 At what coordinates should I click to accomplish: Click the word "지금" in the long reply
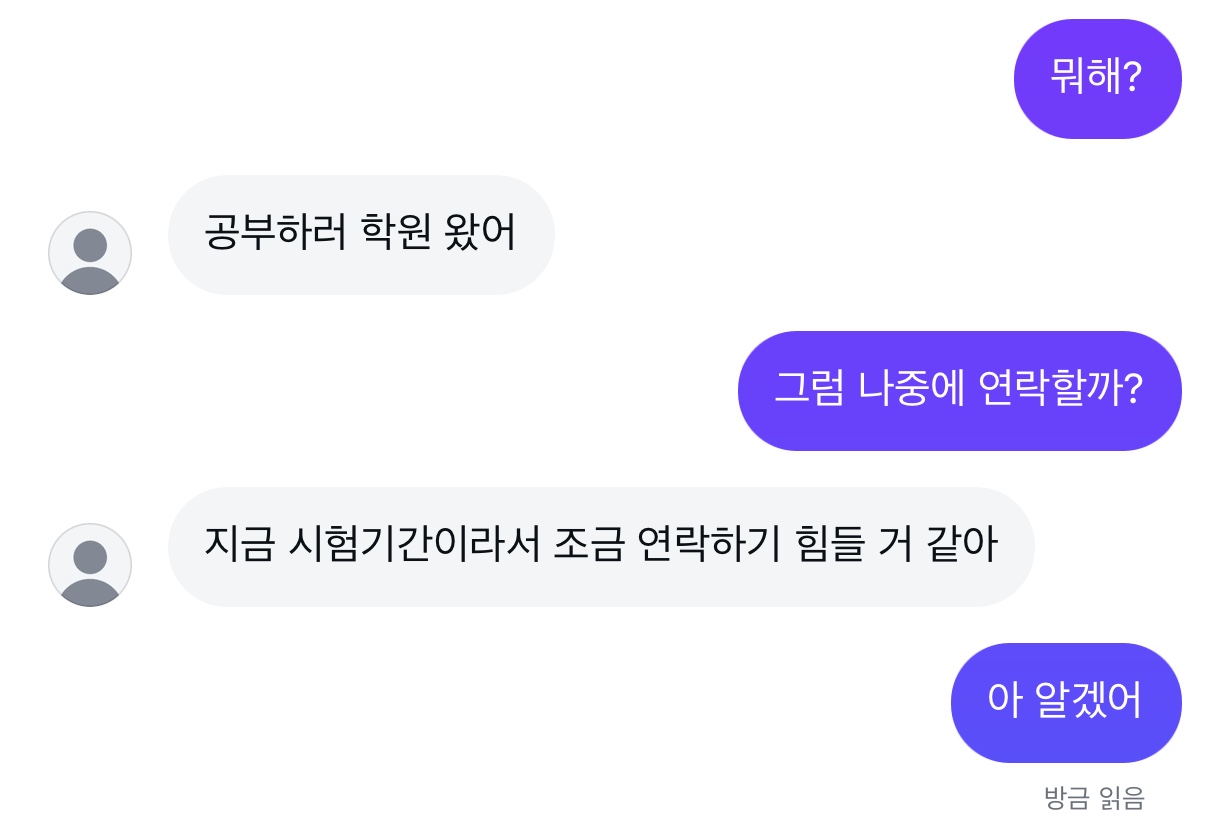[x=238, y=546]
